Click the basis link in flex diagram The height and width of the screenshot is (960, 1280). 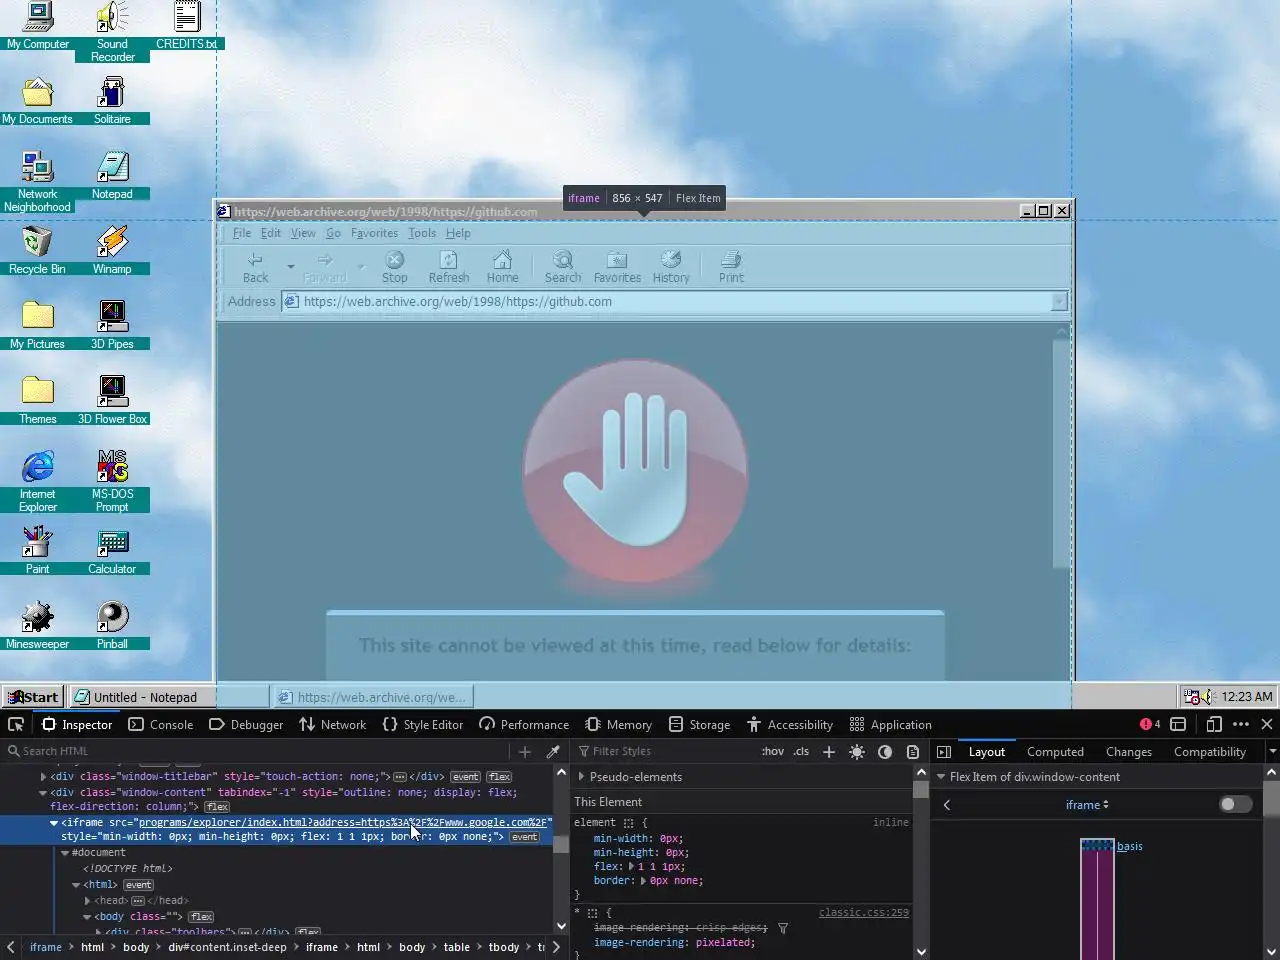click(1130, 846)
